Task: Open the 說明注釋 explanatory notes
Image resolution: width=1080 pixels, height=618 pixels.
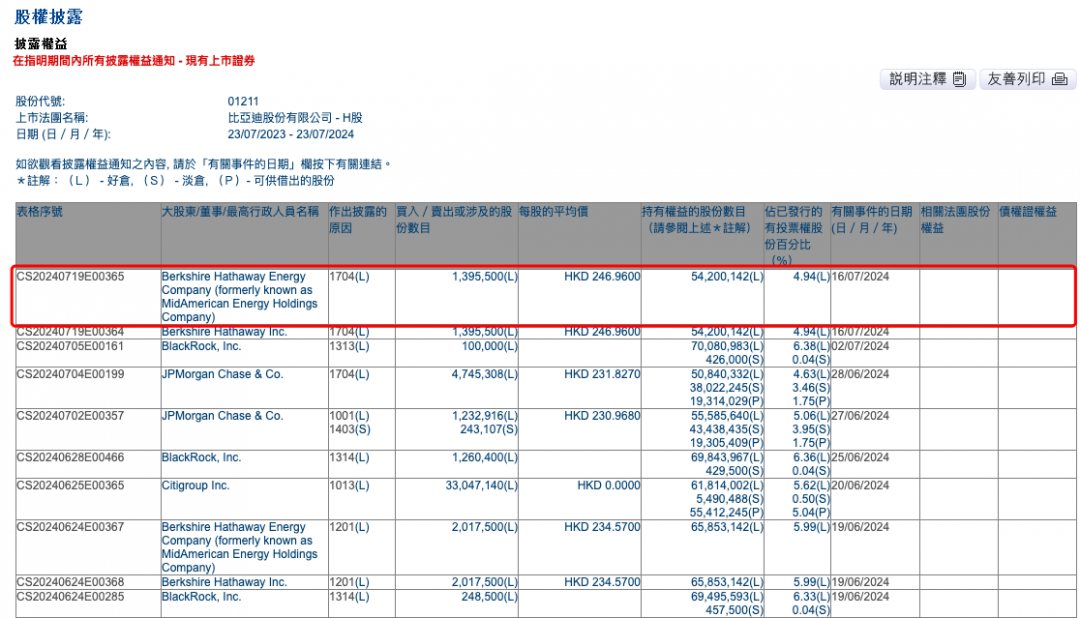Action: (x=920, y=79)
